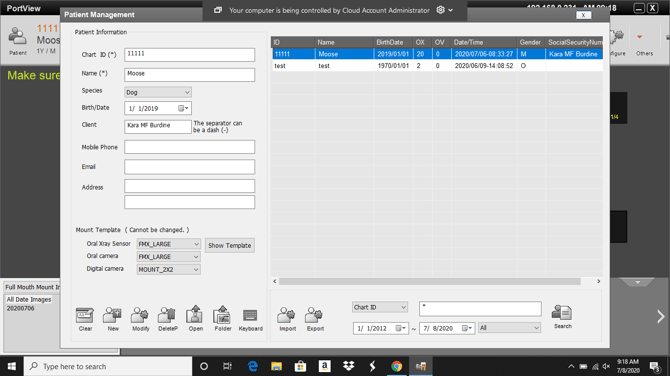Select the test patient row
This screenshot has height=376, width=670.
coord(437,66)
